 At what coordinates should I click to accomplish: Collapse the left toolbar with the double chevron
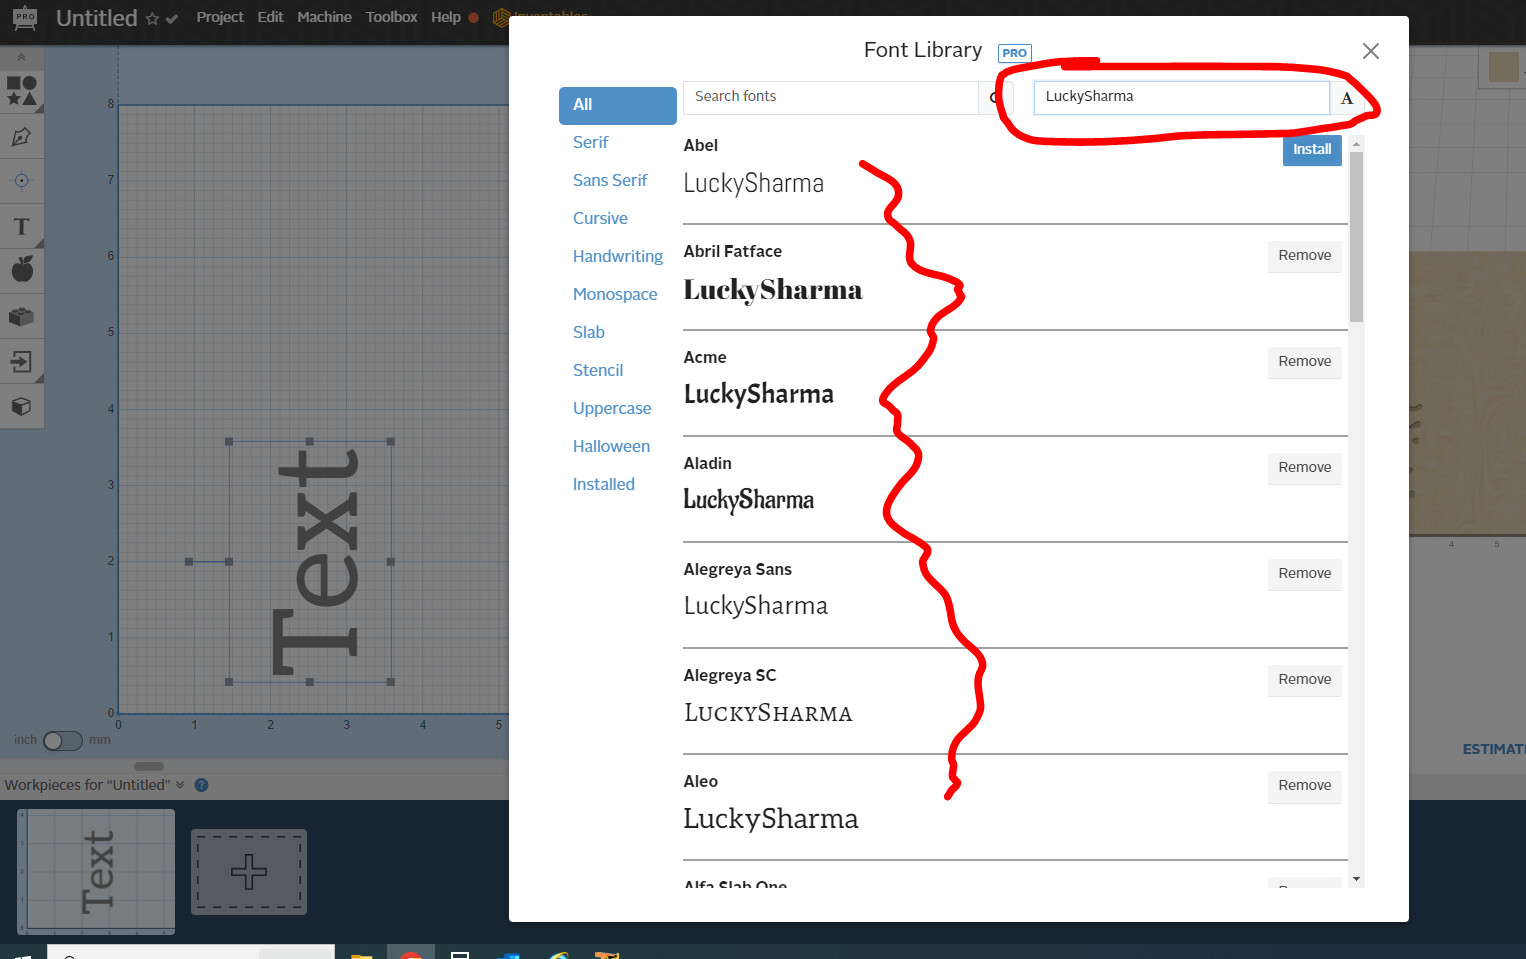(x=22, y=55)
